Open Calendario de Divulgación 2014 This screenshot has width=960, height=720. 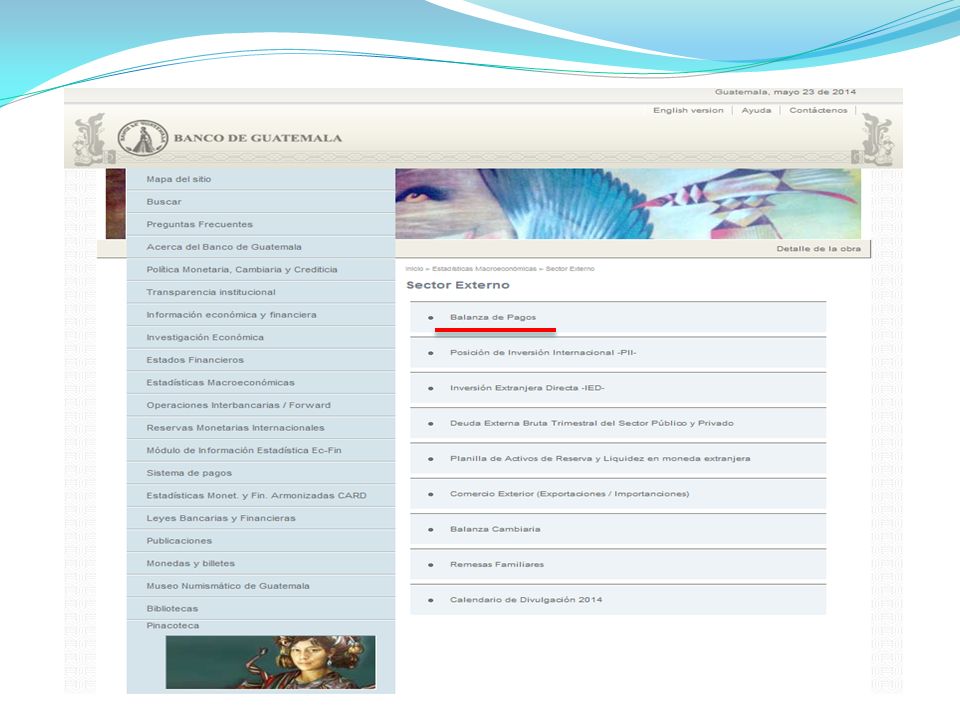point(526,601)
